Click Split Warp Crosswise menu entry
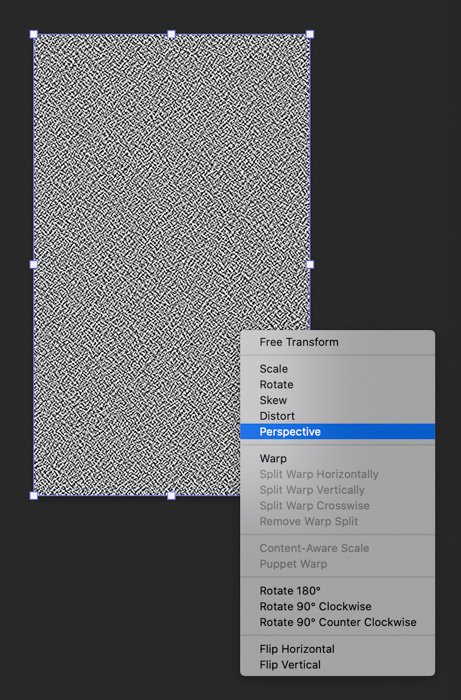 (337, 505)
